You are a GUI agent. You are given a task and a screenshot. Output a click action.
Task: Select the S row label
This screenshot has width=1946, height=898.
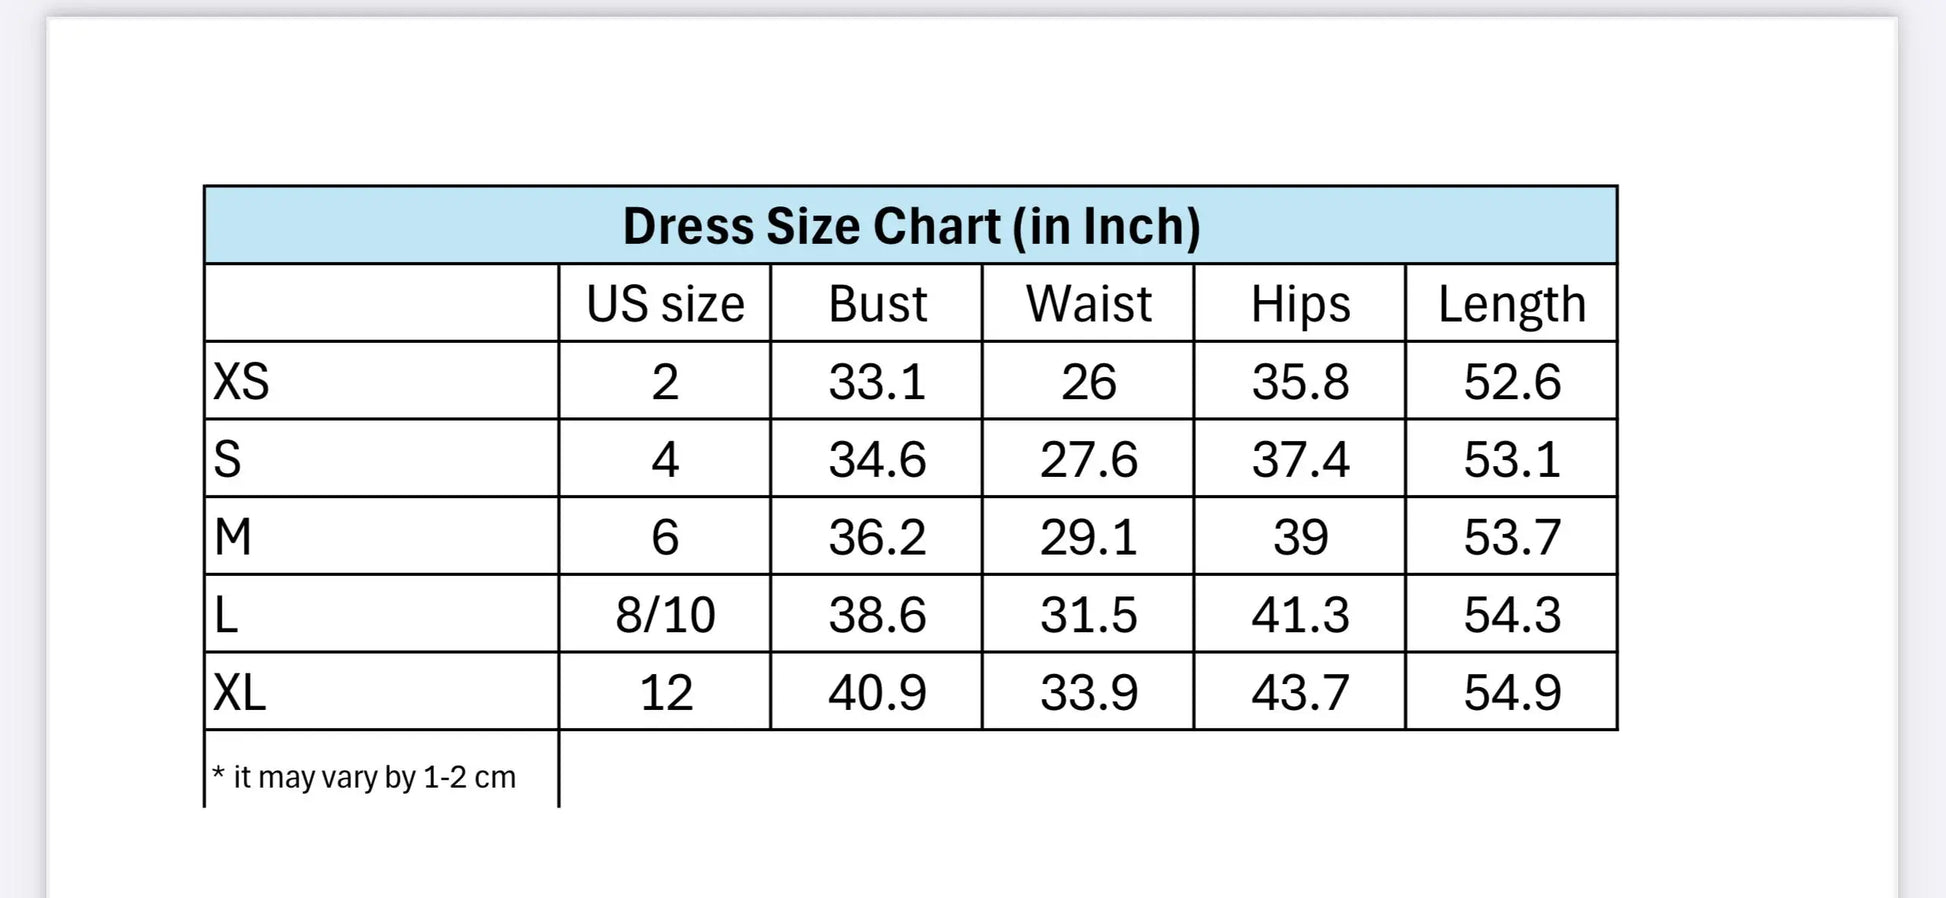227,459
